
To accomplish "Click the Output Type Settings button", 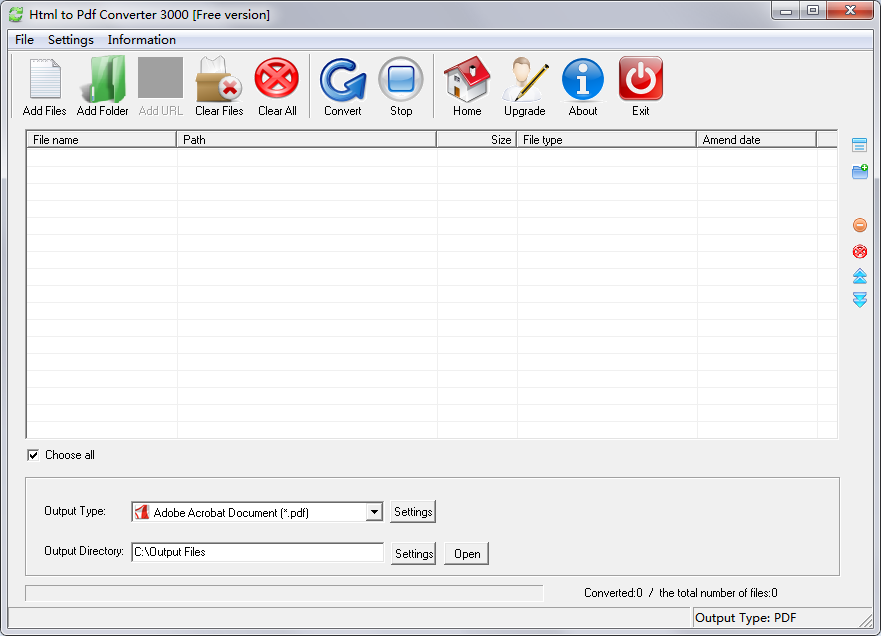I will 412,511.
